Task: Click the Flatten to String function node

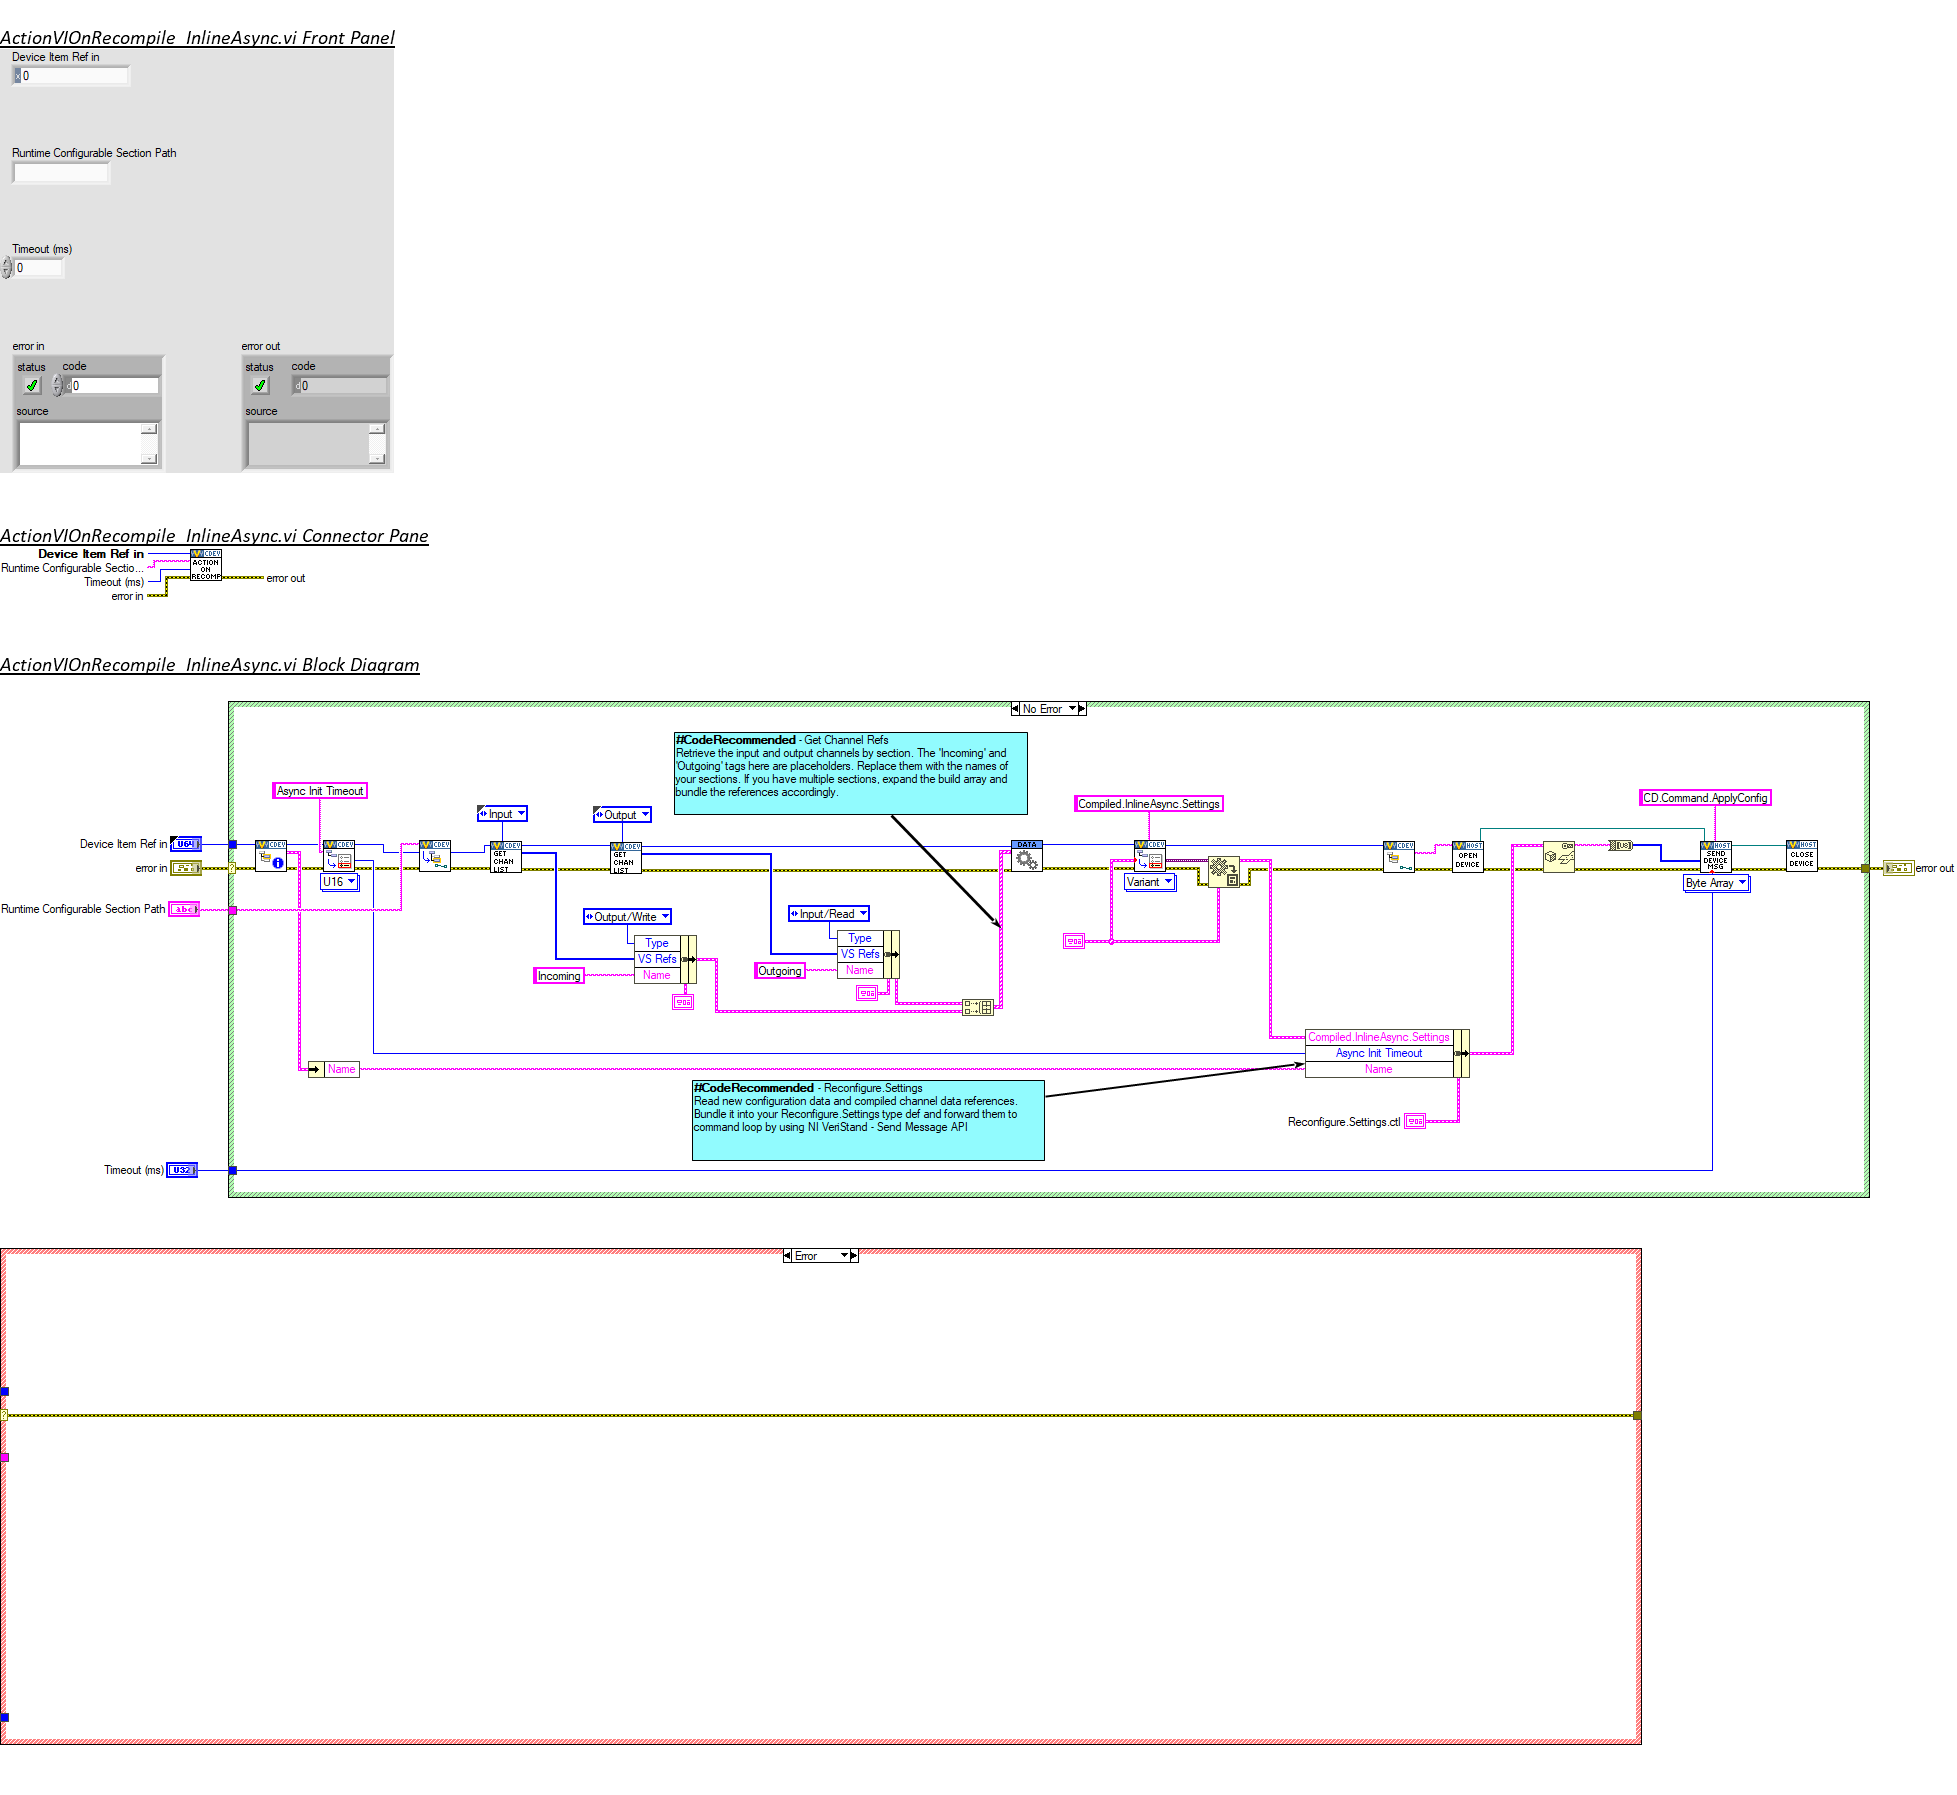Action: tap(1558, 857)
